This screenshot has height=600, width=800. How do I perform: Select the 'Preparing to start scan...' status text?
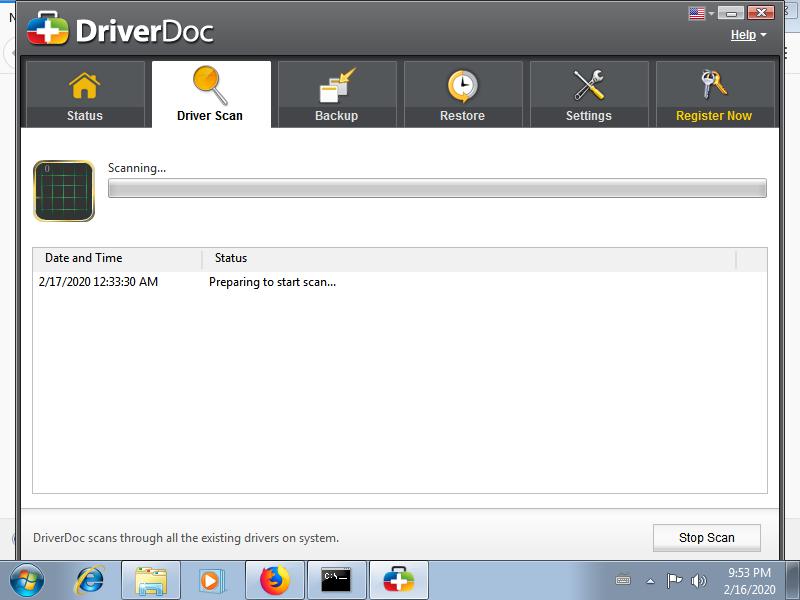click(x=272, y=282)
